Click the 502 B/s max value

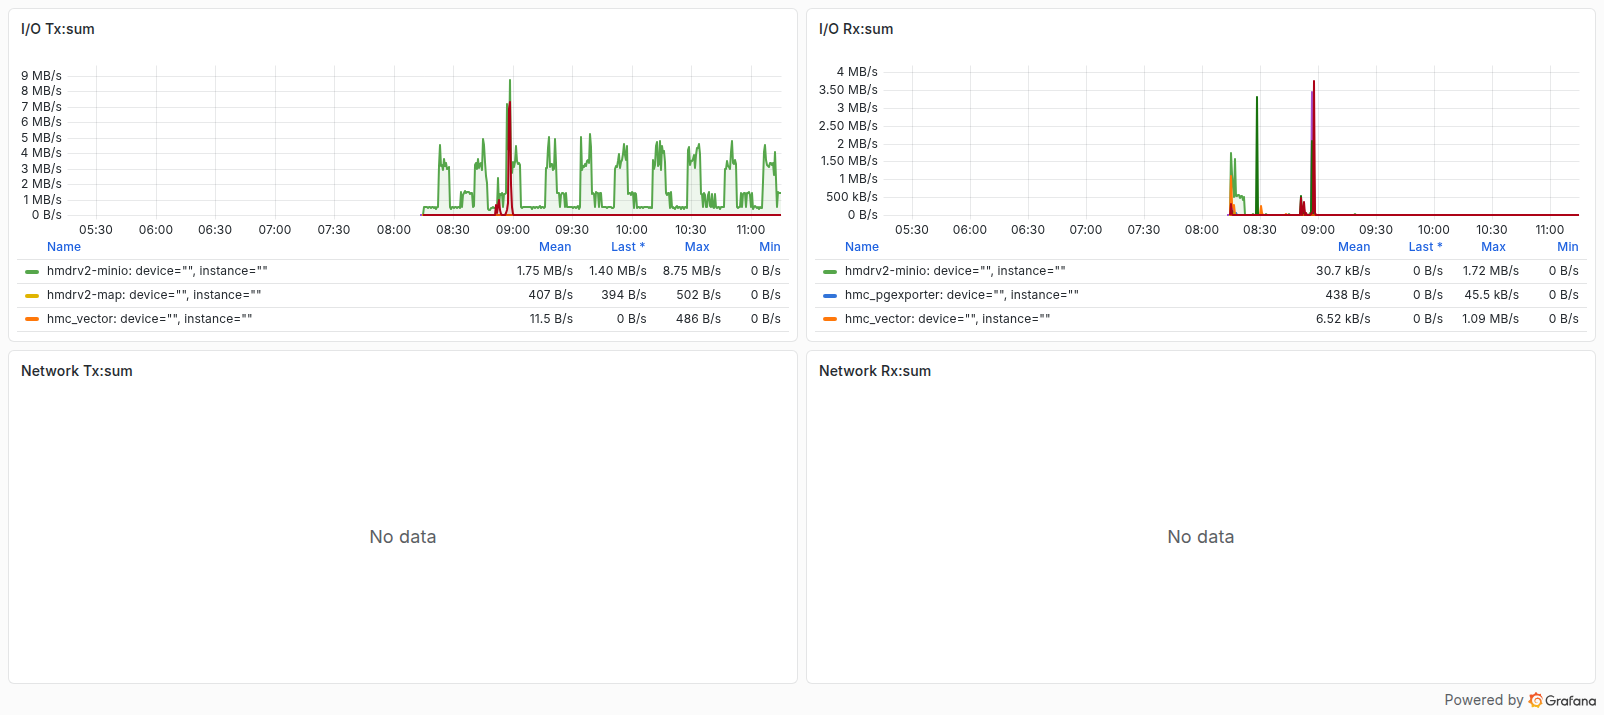pyautogui.click(x=698, y=295)
